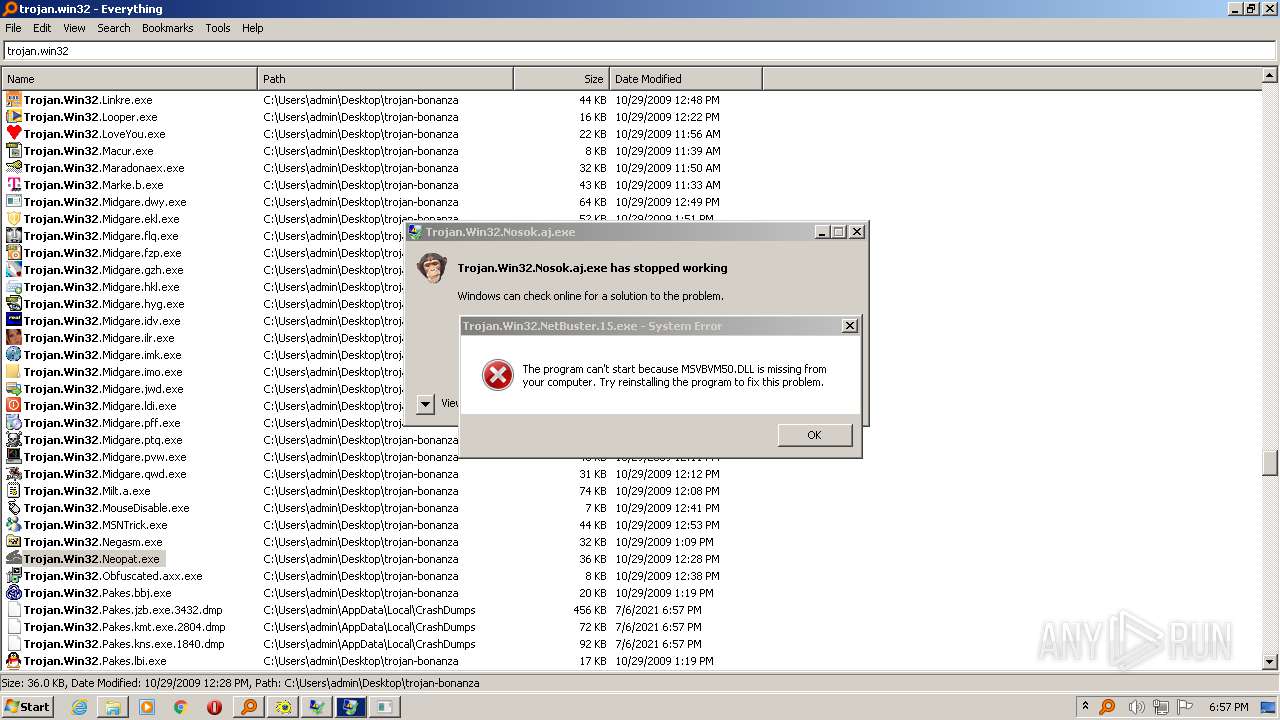The image size is (1280, 720).
Task: Show hidden system tray icons
Action: pyautogui.click(x=1086, y=706)
